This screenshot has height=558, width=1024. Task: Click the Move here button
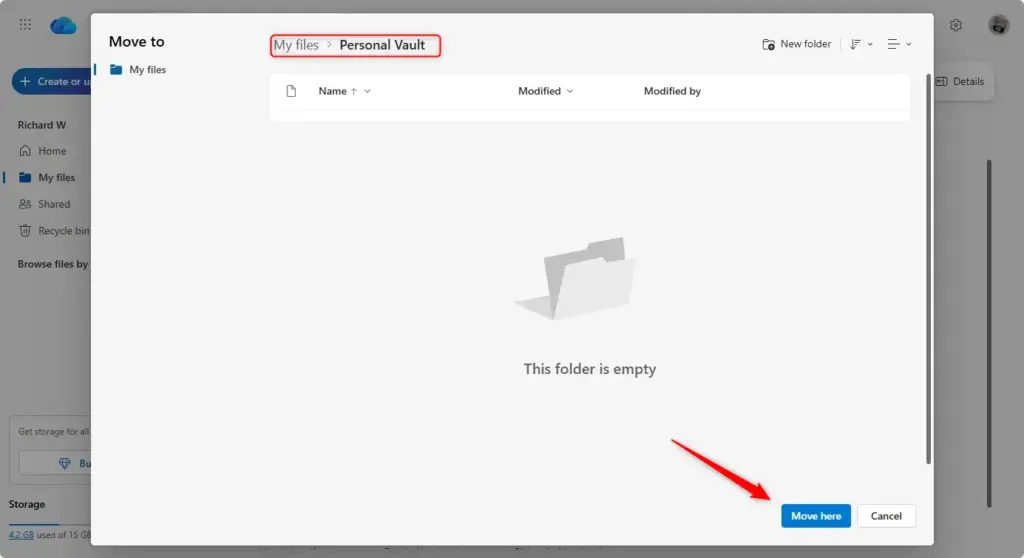[816, 516]
